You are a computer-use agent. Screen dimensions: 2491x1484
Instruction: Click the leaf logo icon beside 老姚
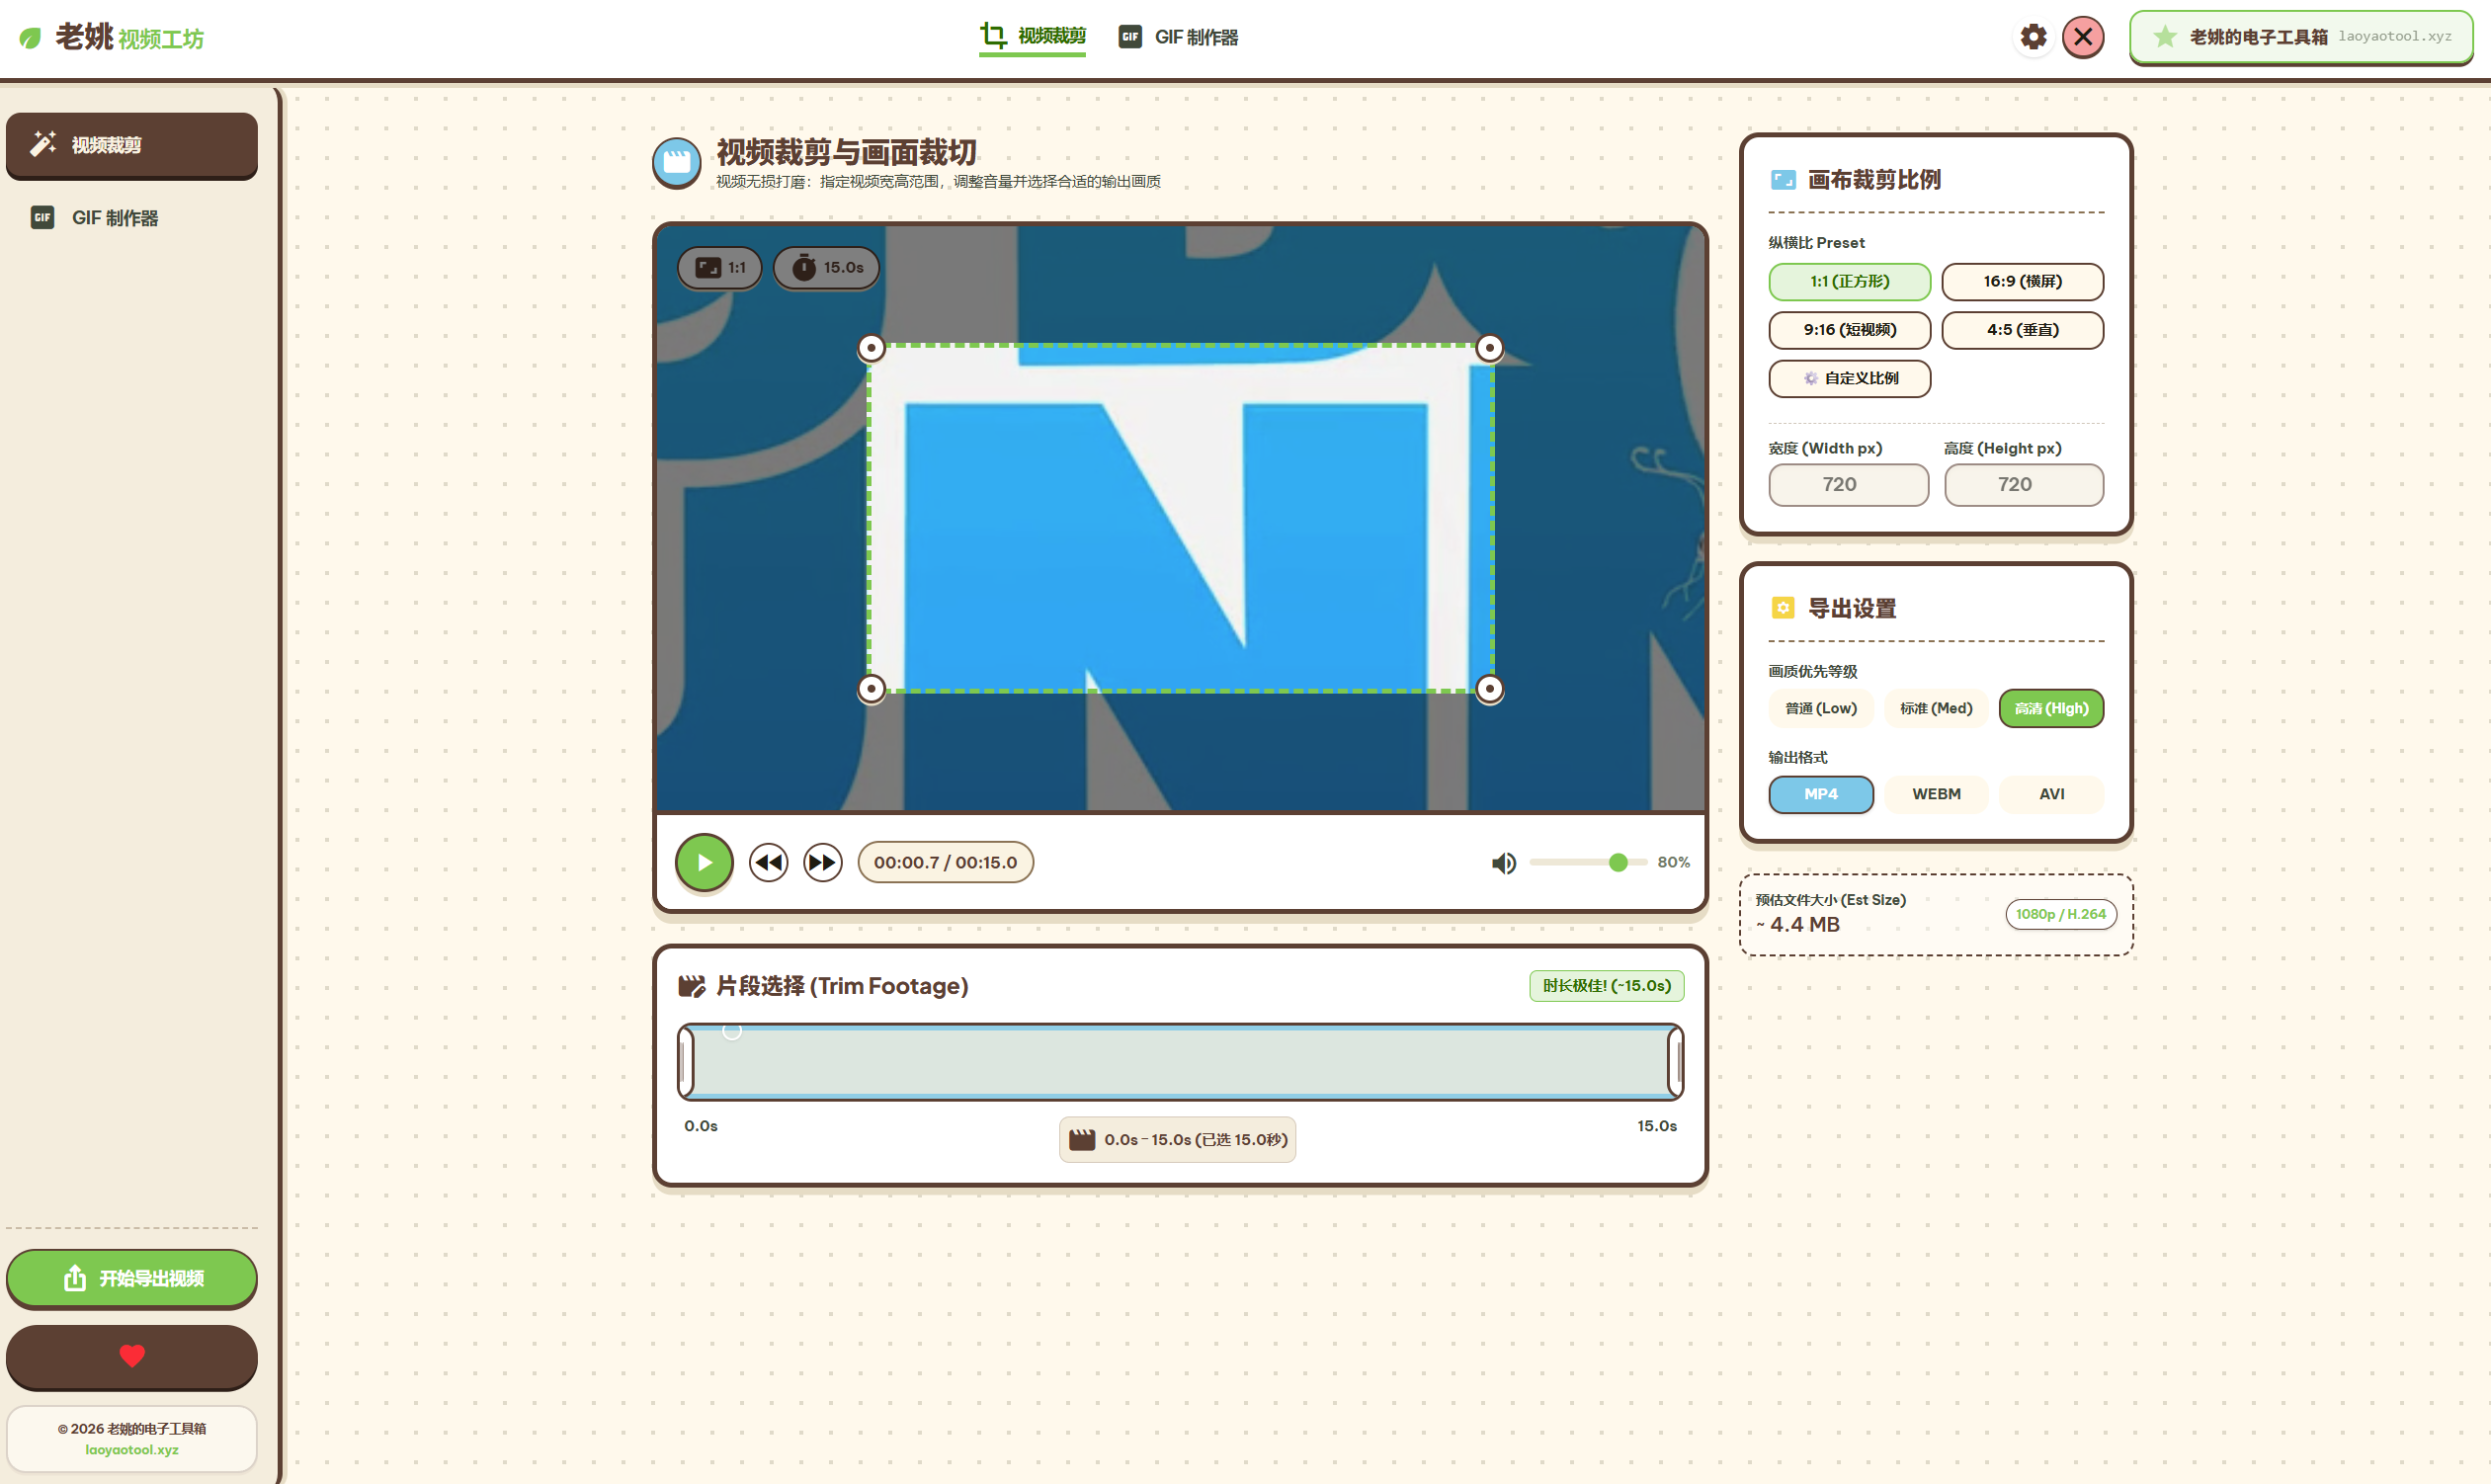pos(30,38)
